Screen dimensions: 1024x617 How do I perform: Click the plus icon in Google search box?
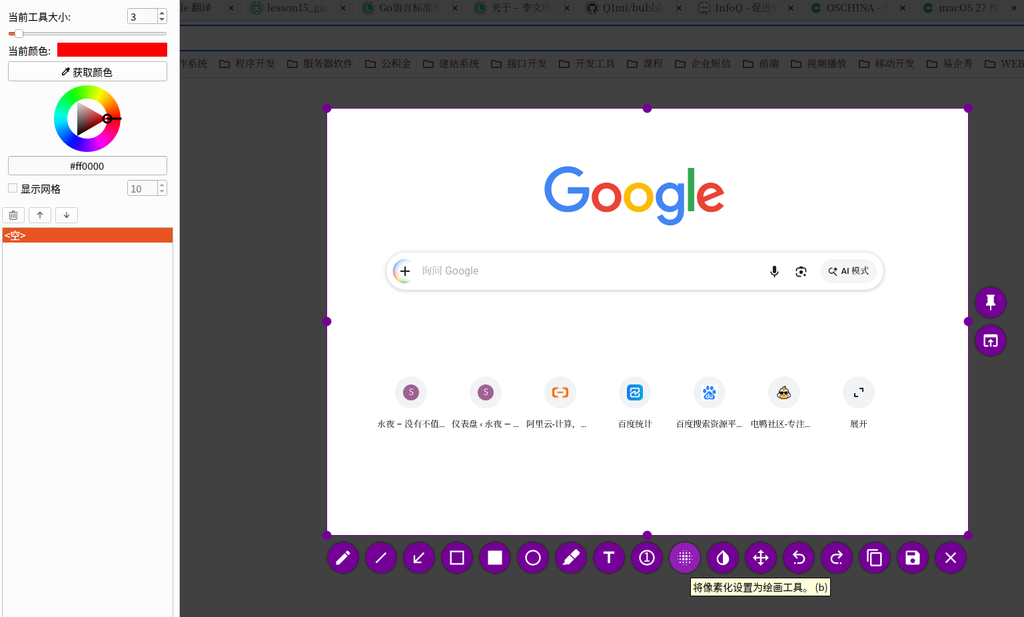pos(404,271)
